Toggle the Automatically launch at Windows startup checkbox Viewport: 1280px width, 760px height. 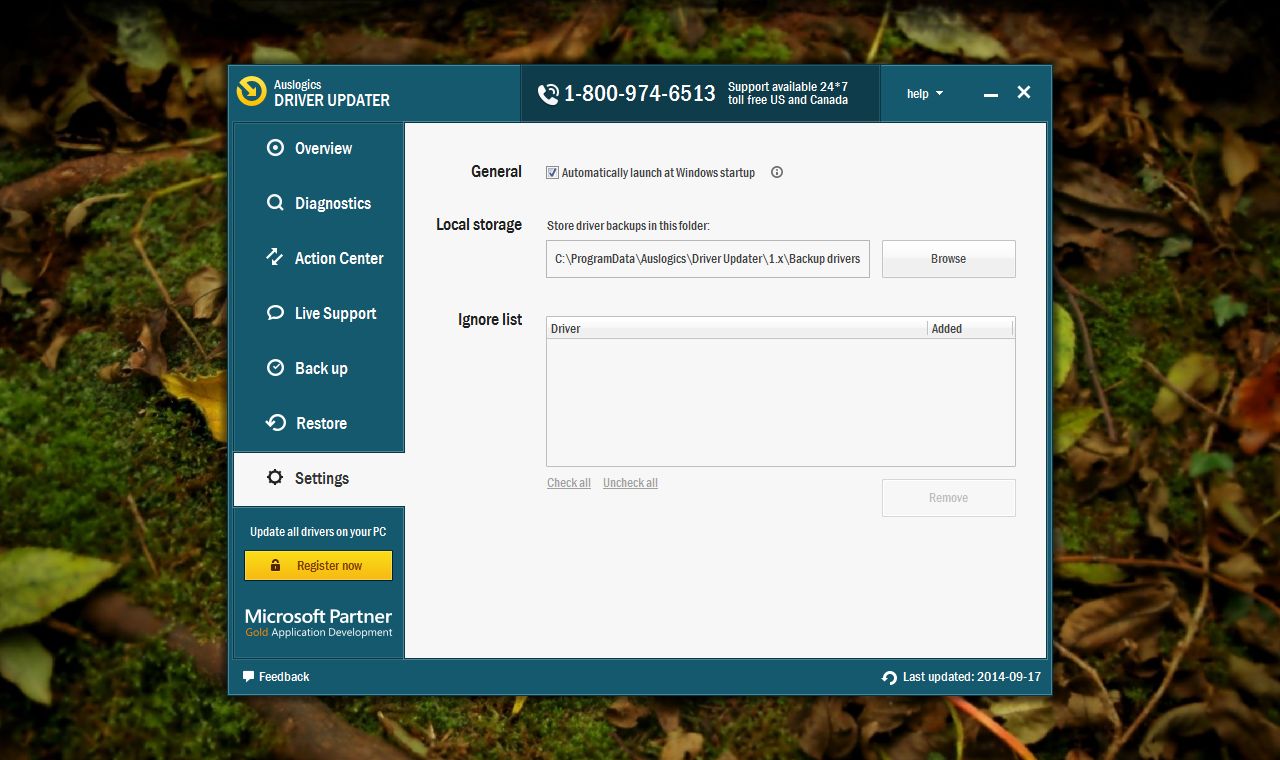pos(552,172)
